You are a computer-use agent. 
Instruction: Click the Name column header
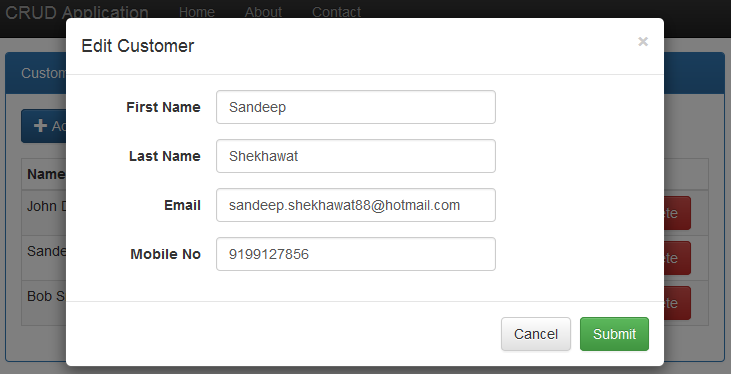pos(46,174)
